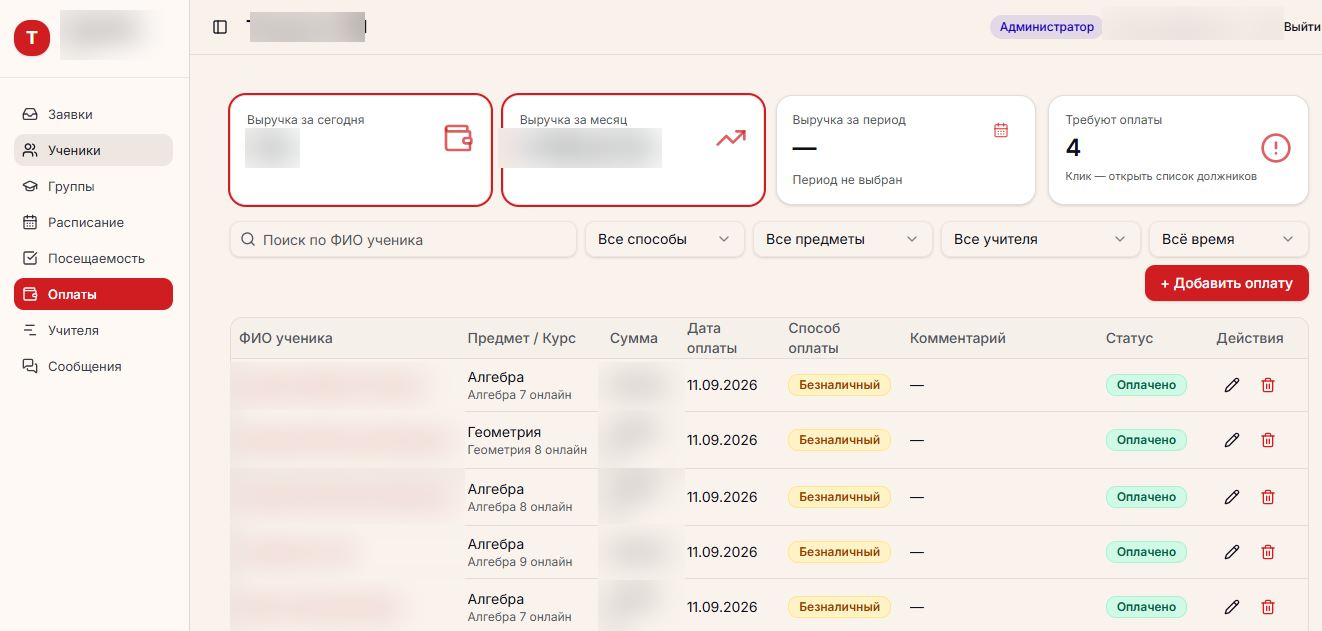Screen dimensions: 1322x631
Task: Click the Комментарий column header
Action: (x=958, y=338)
